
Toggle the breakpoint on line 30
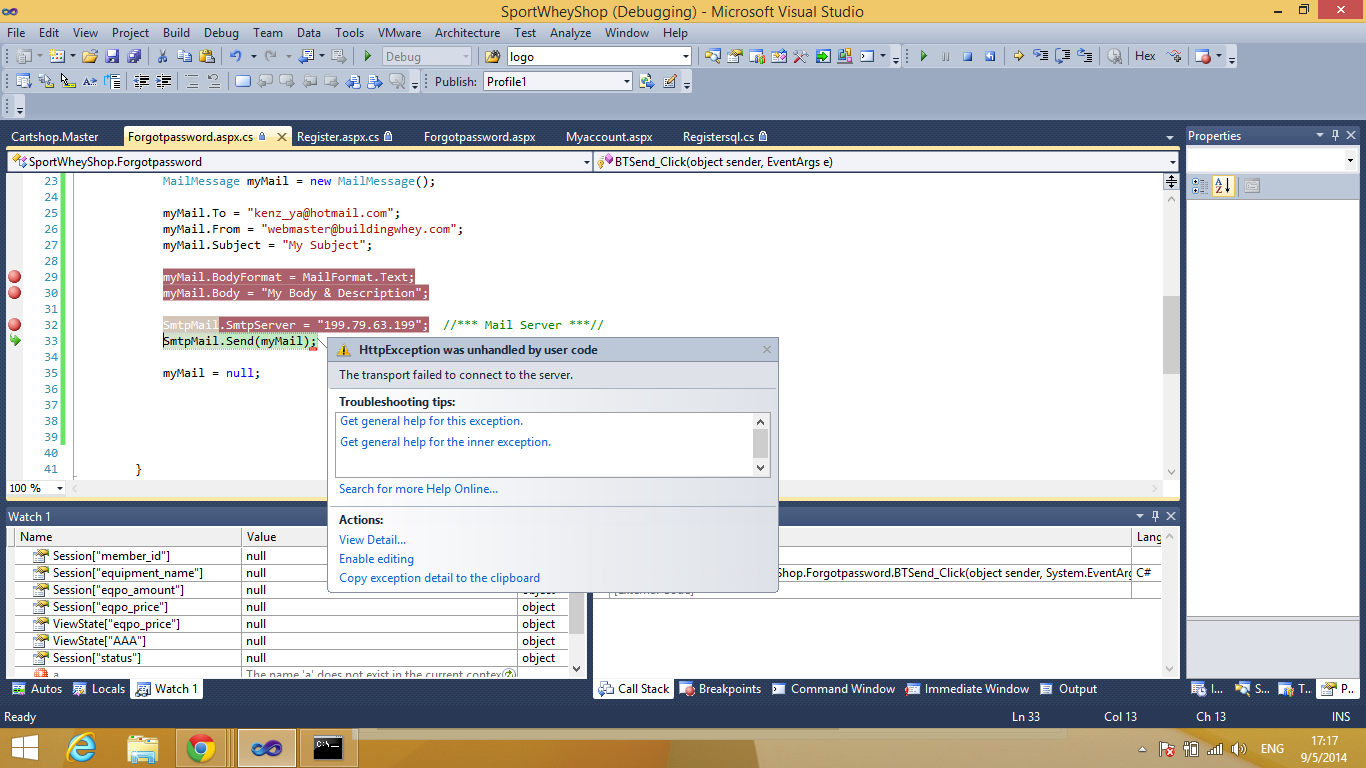(14, 293)
